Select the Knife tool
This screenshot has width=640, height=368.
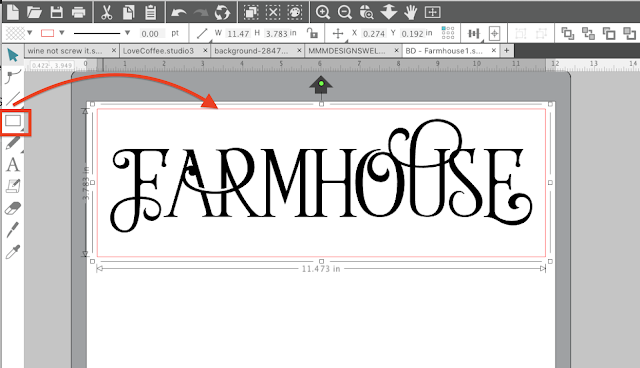pos(13,230)
